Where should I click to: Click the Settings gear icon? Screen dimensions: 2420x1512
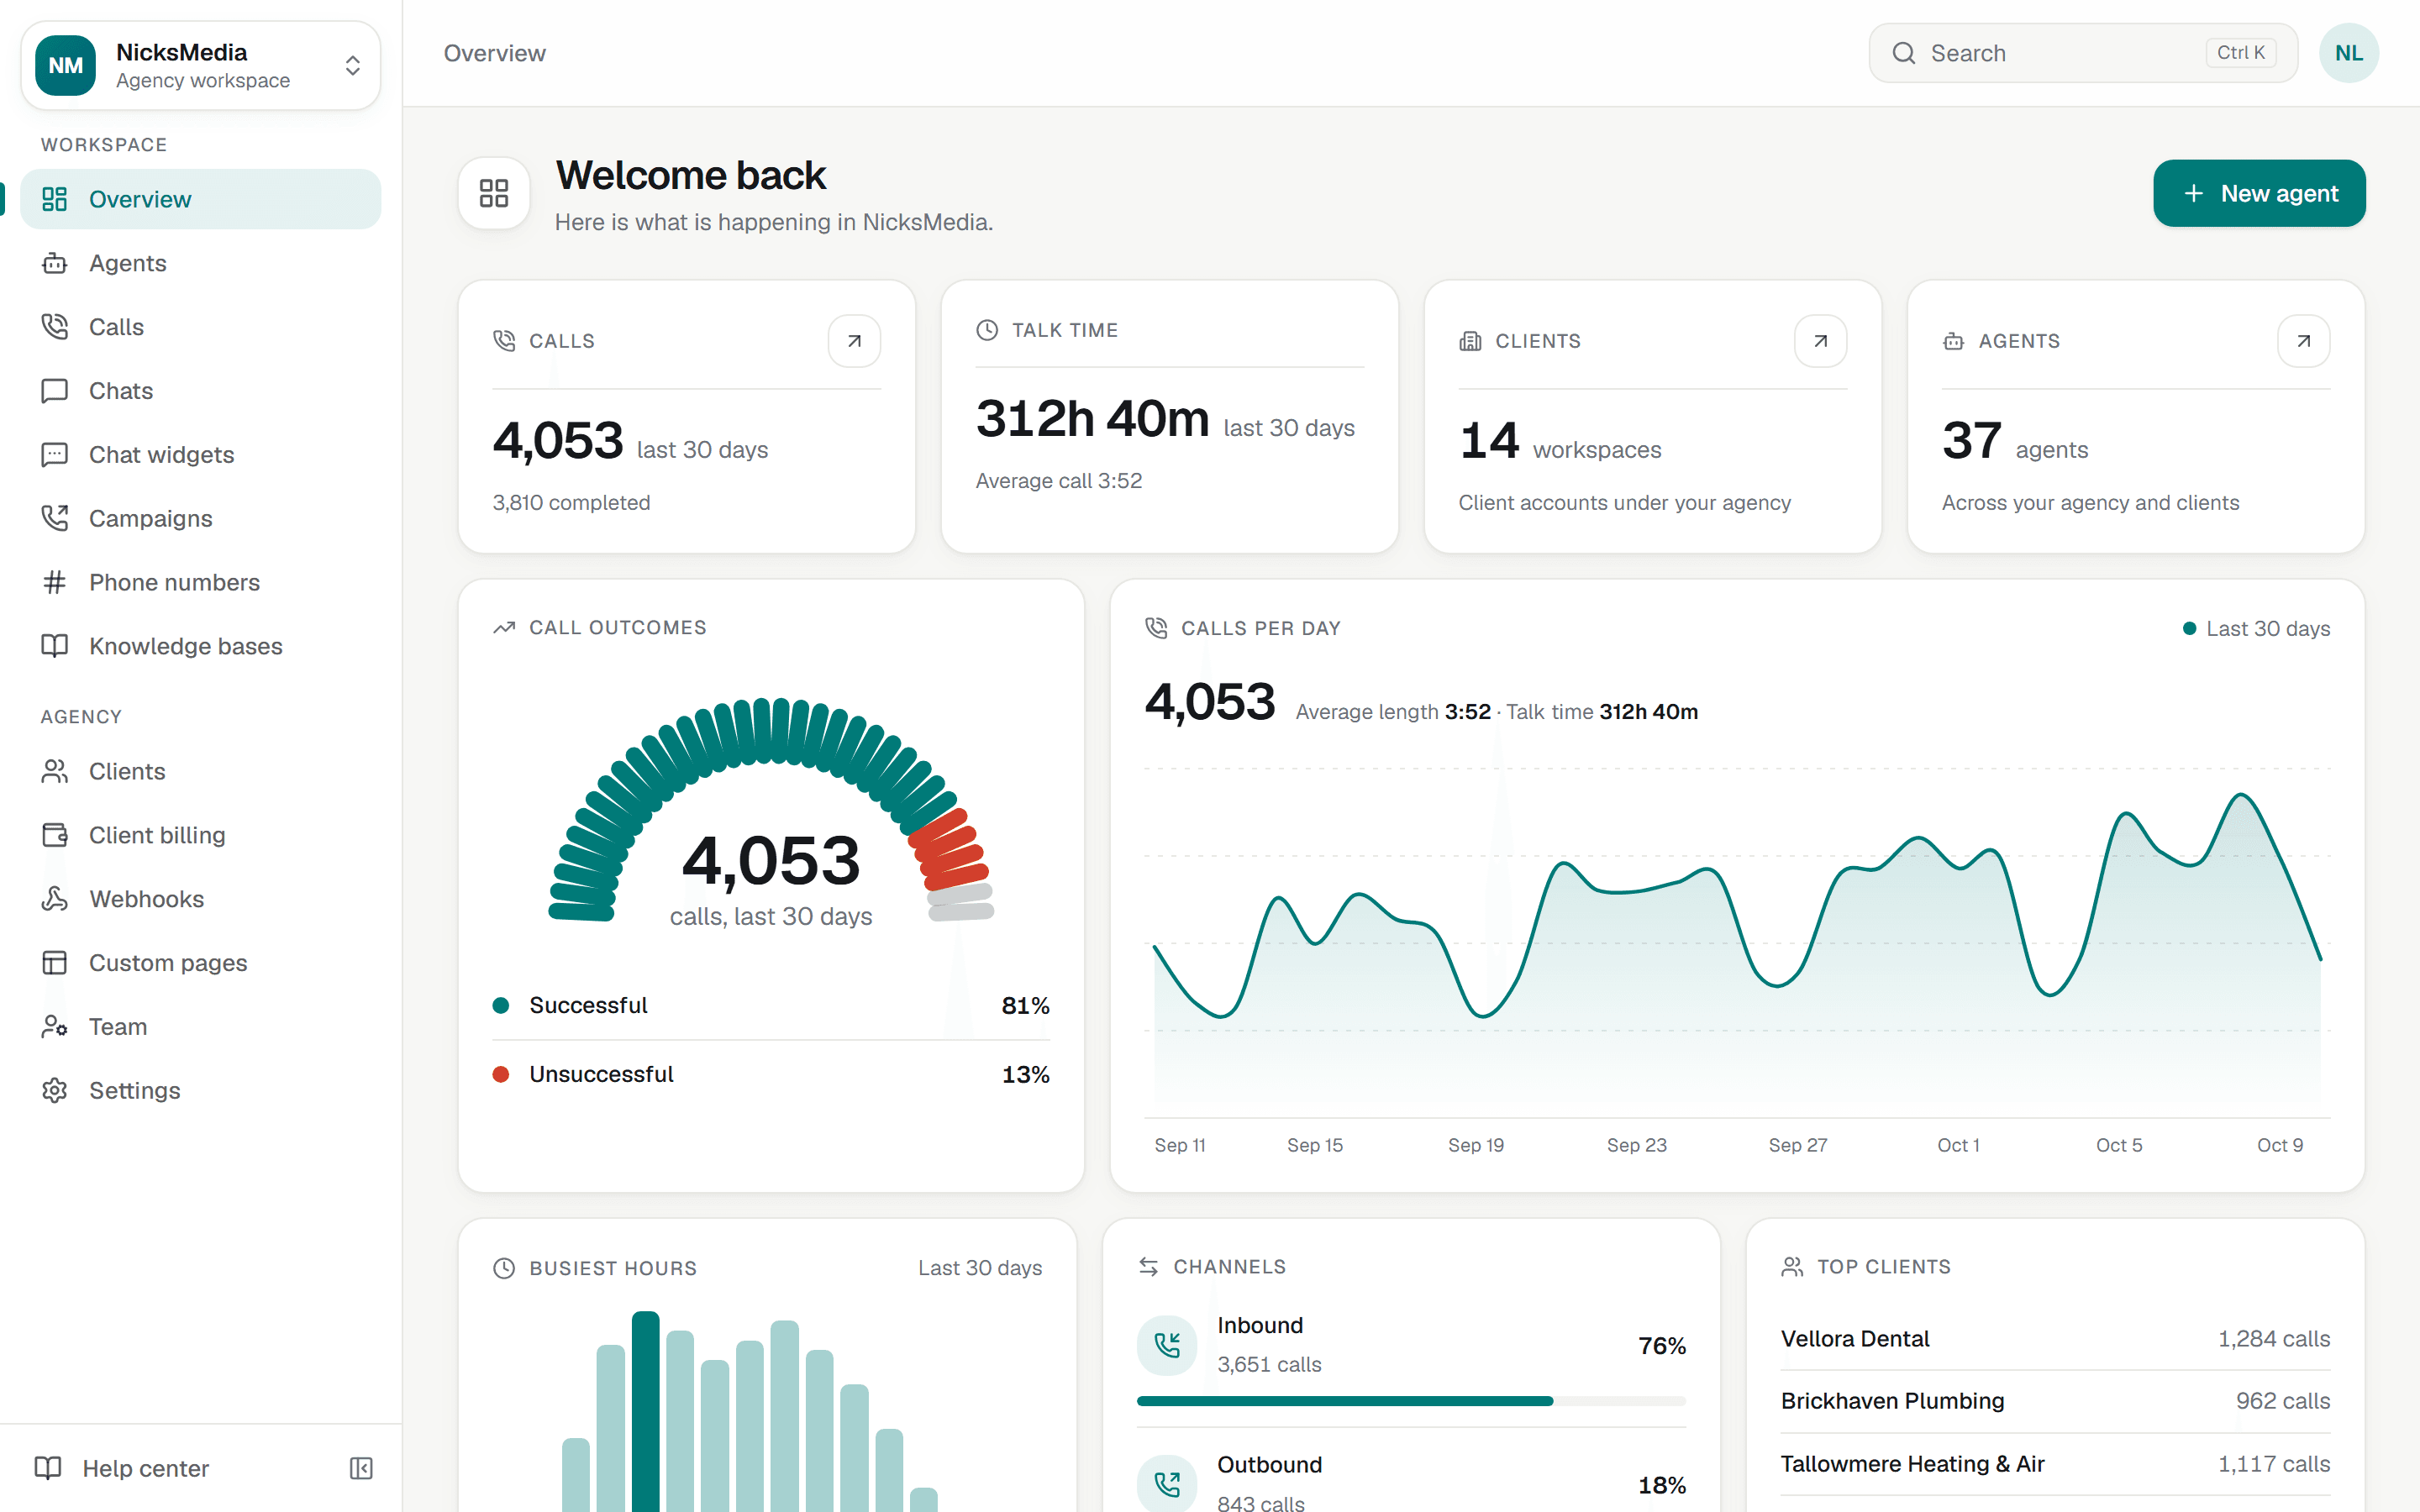pyautogui.click(x=55, y=1090)
